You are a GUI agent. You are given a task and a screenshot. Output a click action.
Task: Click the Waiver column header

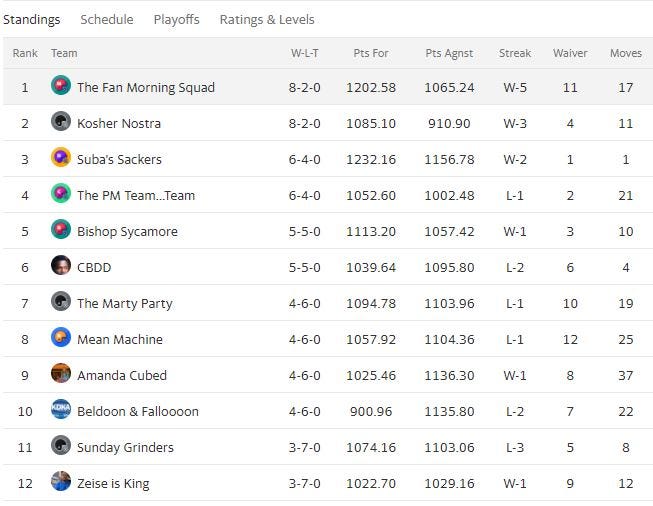(570, 53)
